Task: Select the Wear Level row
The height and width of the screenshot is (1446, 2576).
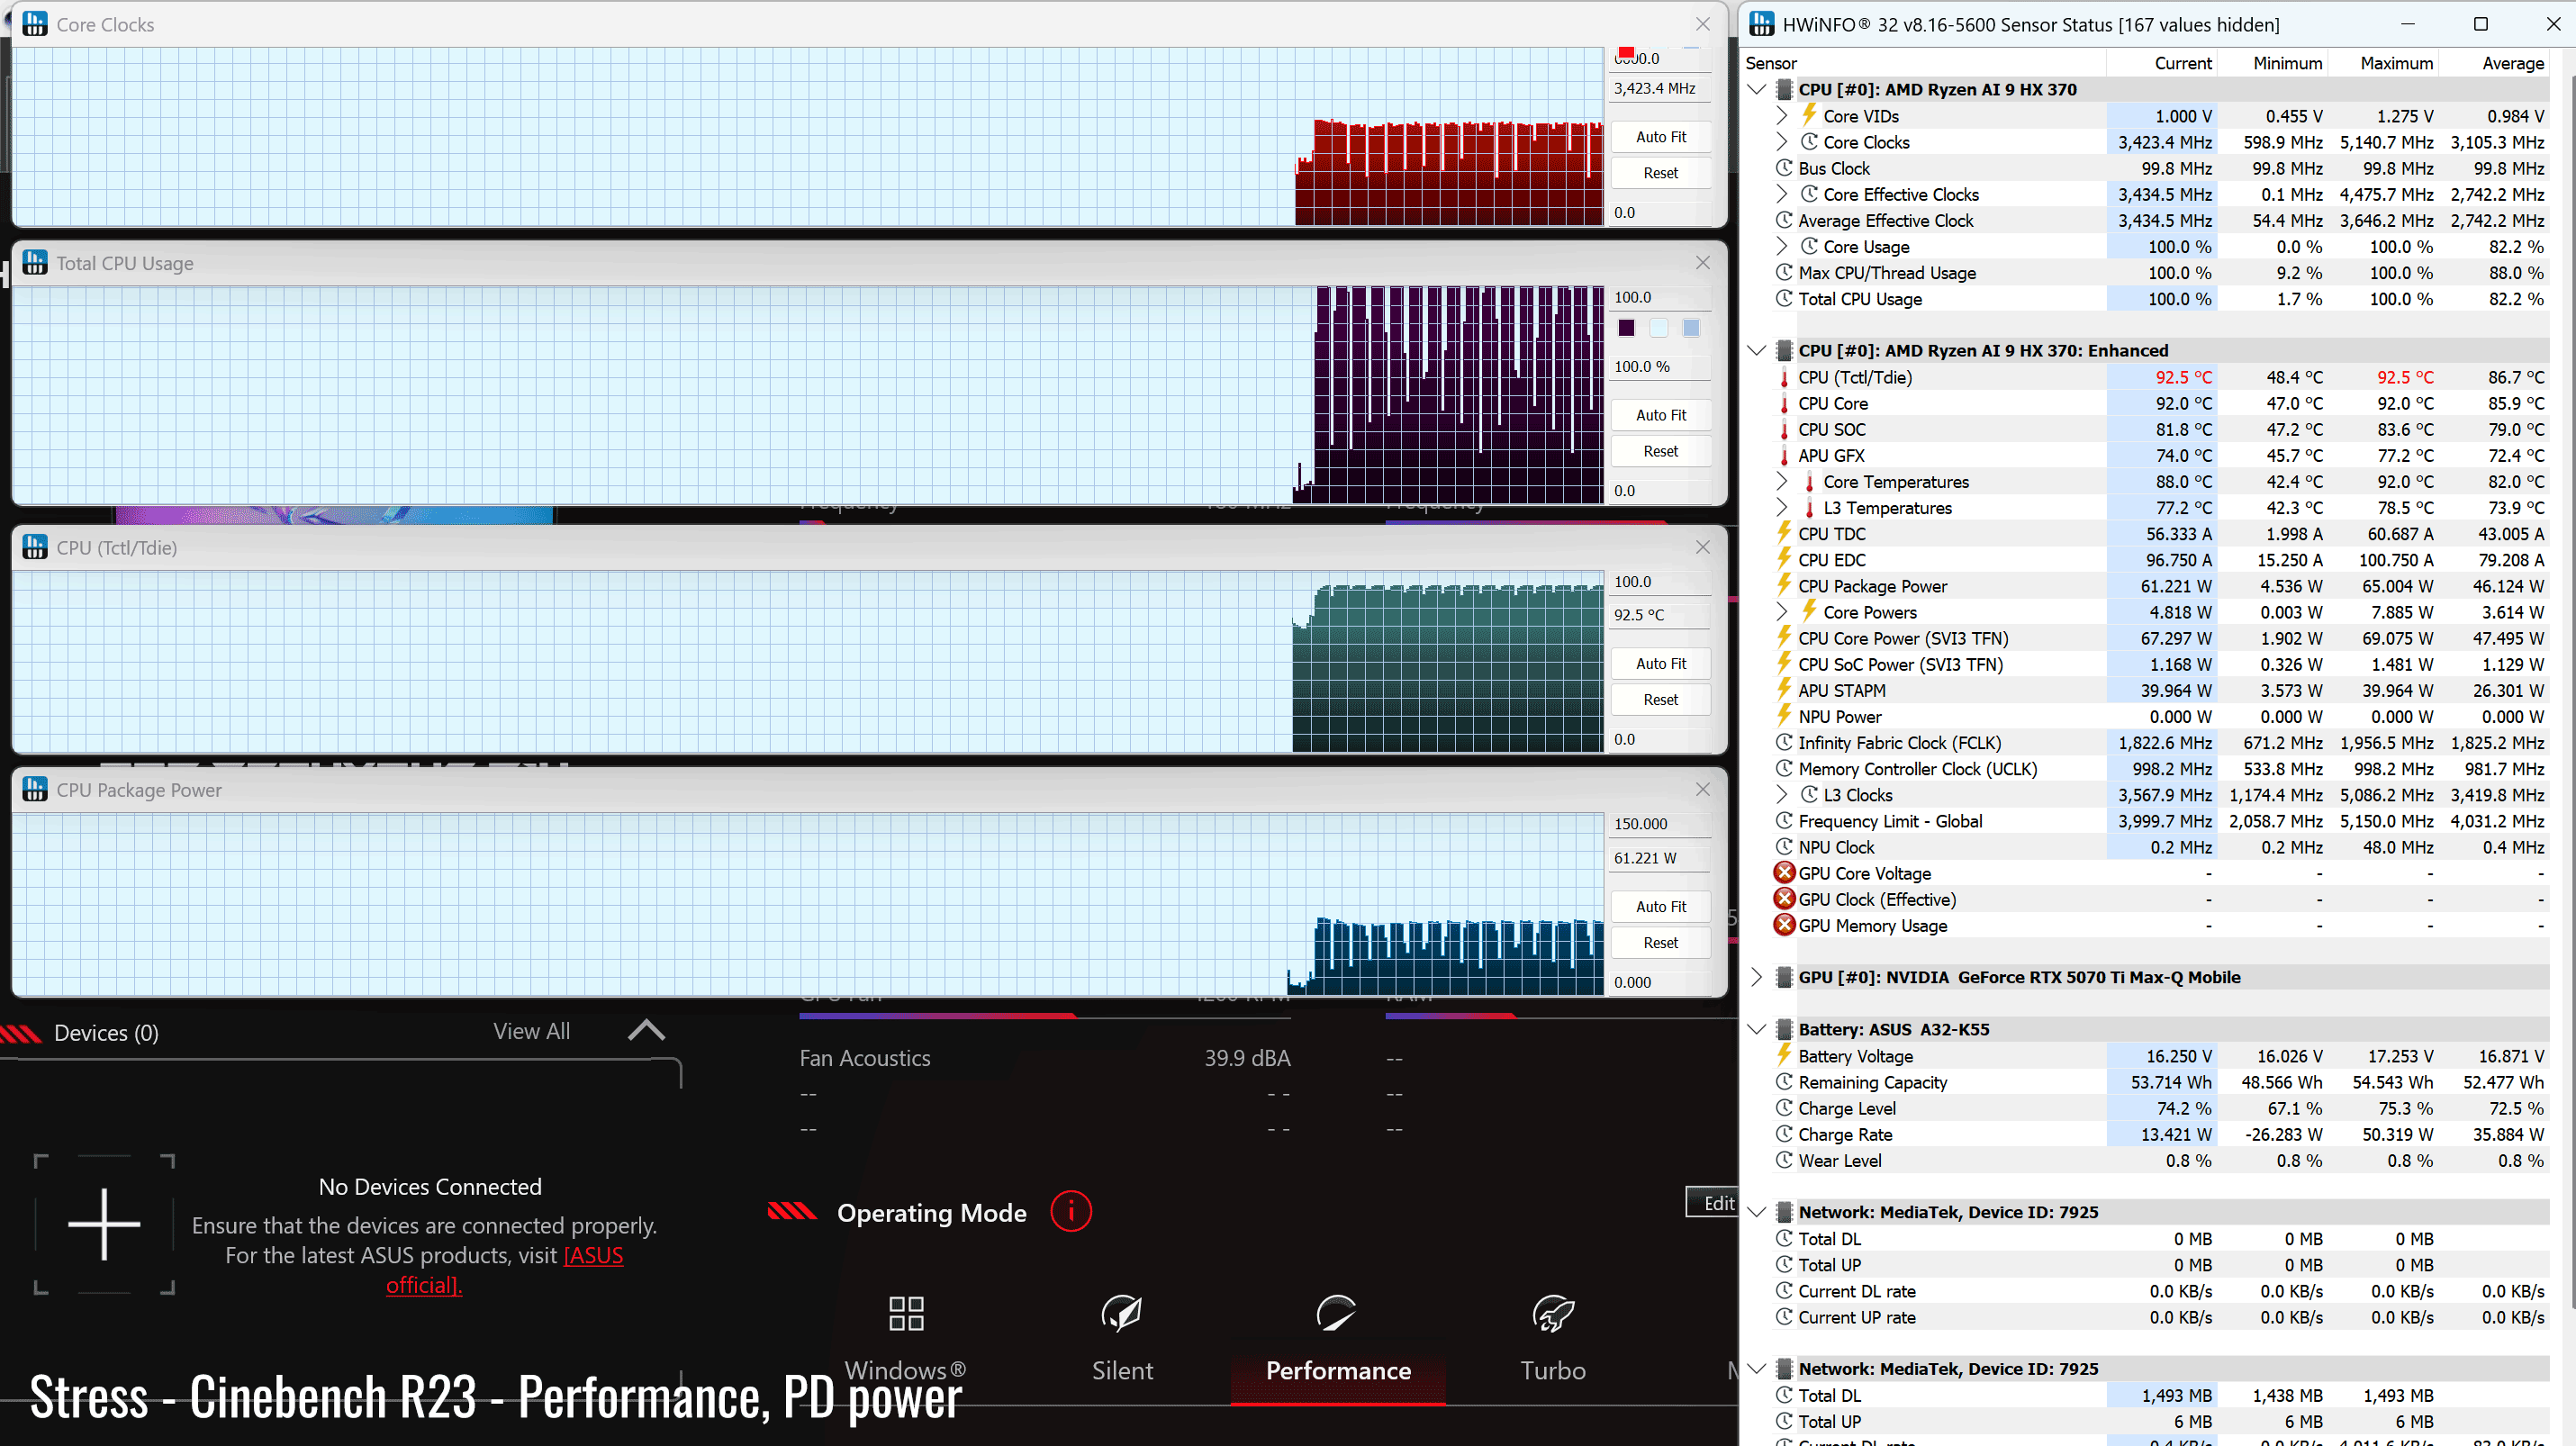Action: point(2160,1160)
